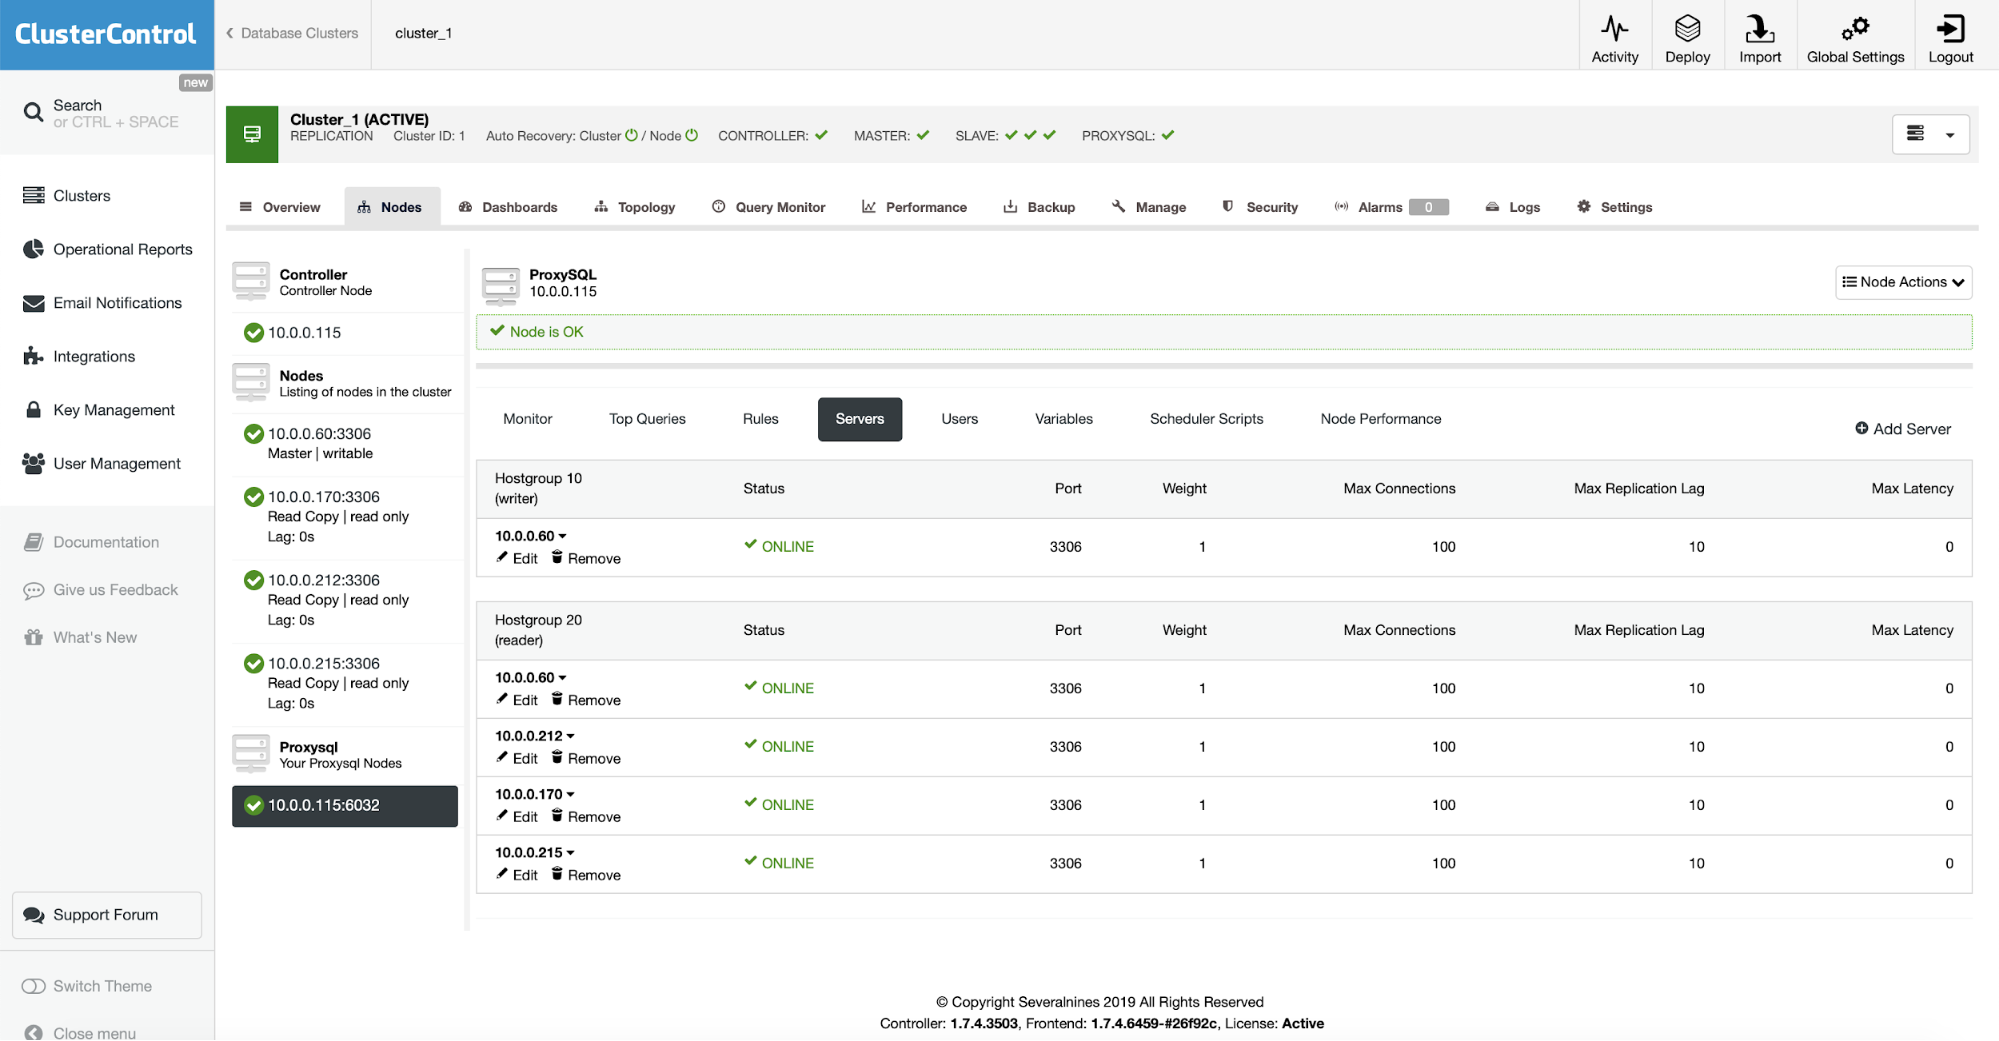Viewport: 1999px width, 1041px height.
Task: Edit server 10.0.0.212 in Hostgroup 20
Action: pyautogui.click(x=517, y=758)
